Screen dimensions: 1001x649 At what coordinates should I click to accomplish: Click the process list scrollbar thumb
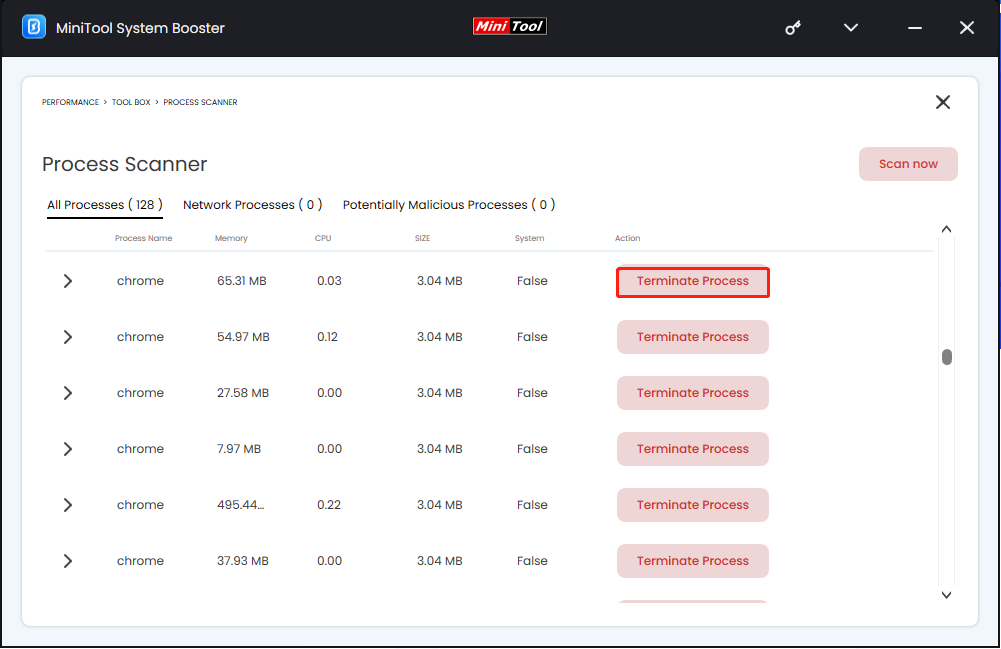coord(947,357)
